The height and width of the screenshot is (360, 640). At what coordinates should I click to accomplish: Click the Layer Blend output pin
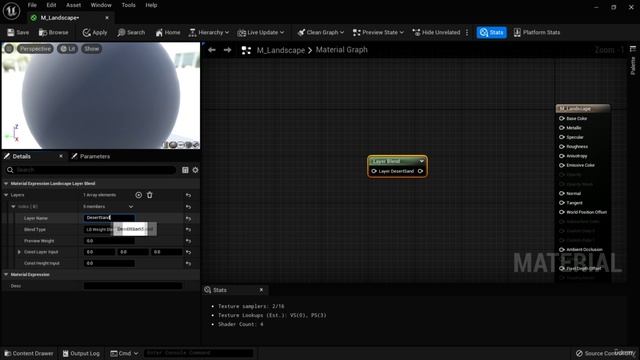420,171
